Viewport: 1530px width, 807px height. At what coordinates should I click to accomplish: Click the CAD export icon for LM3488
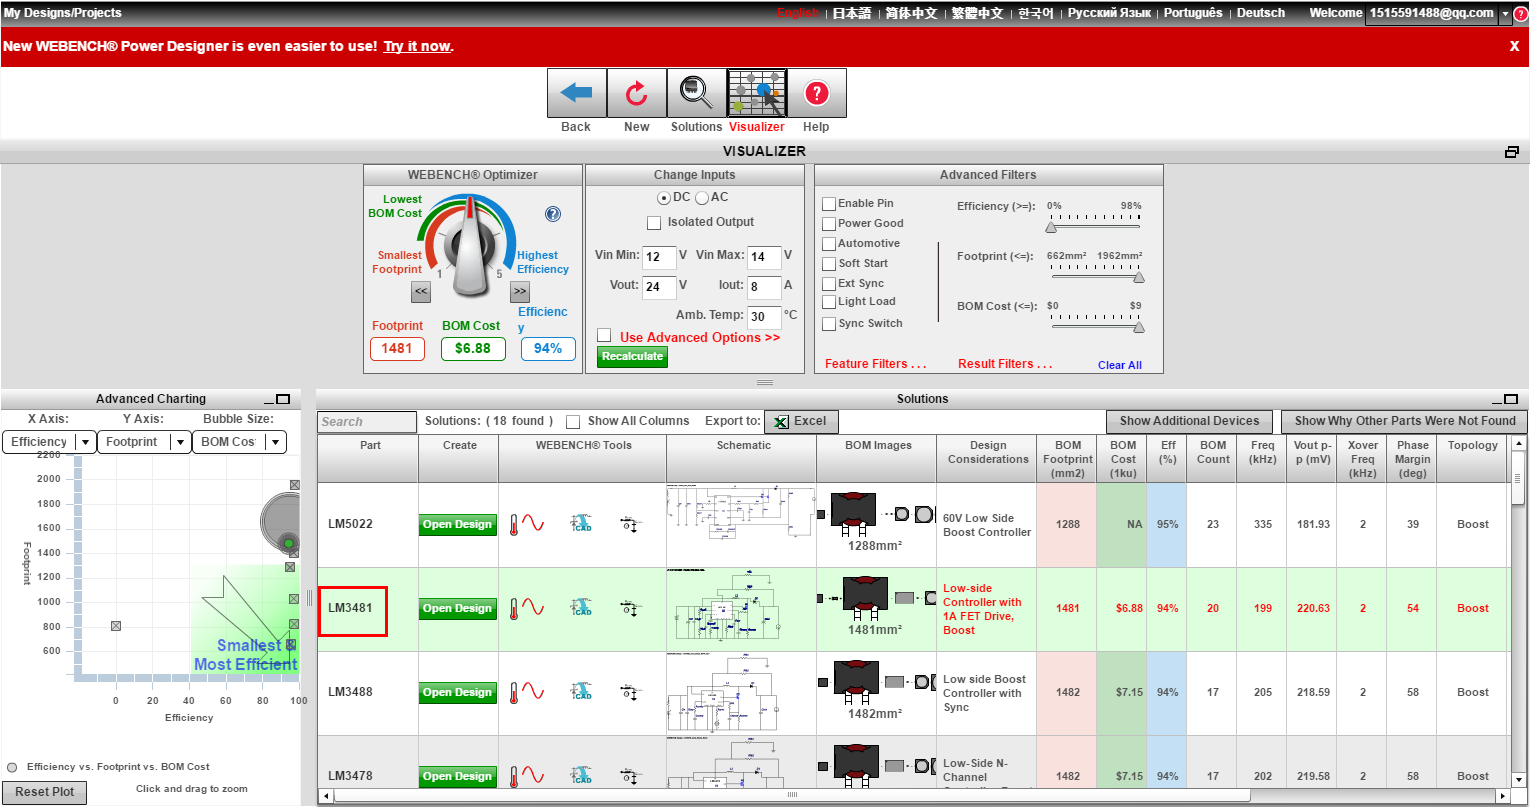click(x=581, y=692)
